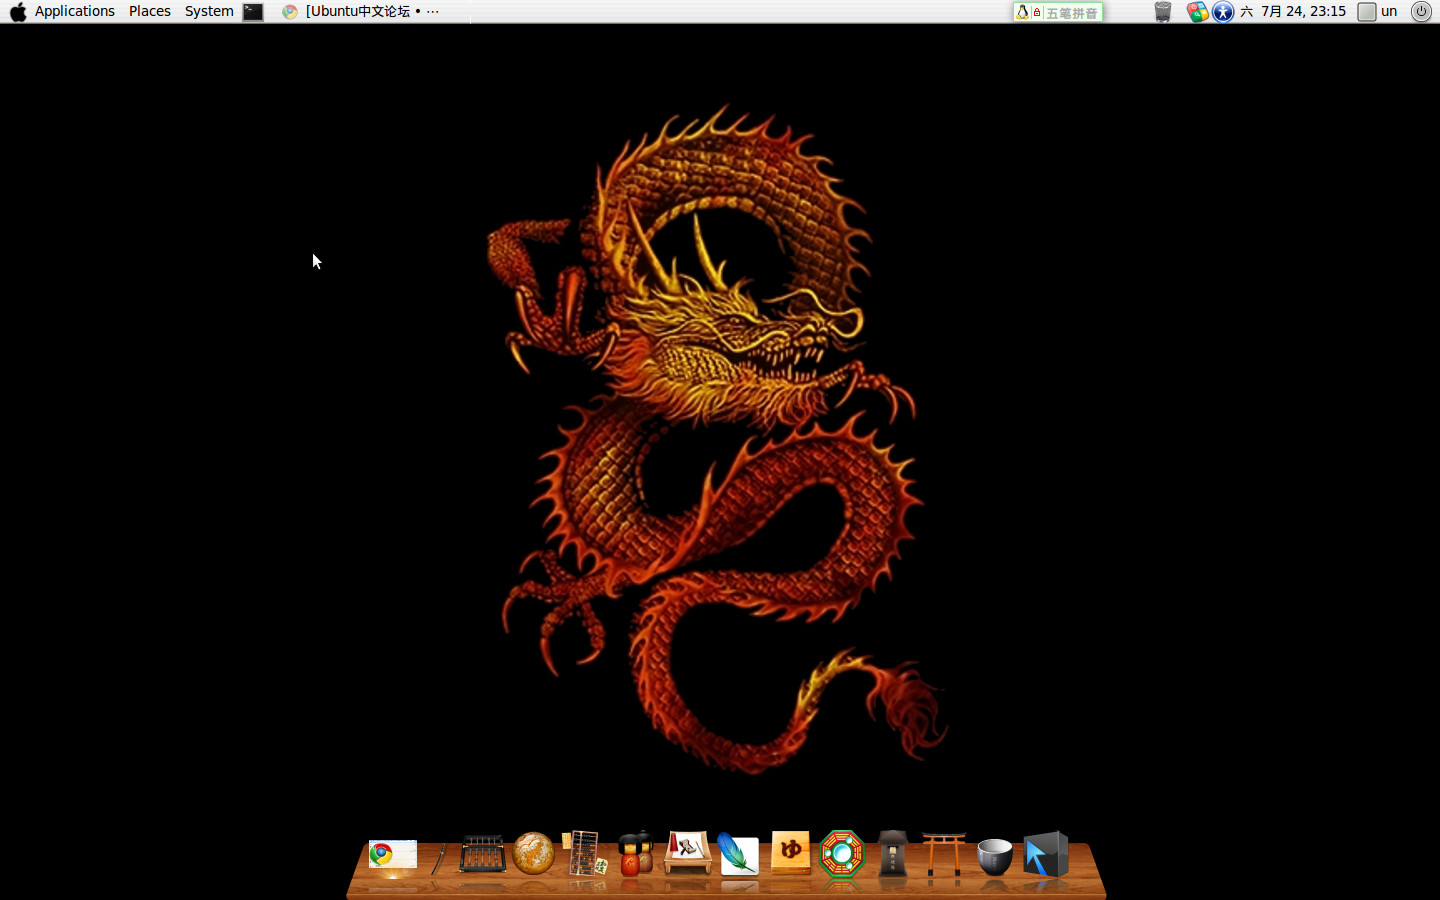Click the blue arrow cube dock icon

pos(1046,855)
